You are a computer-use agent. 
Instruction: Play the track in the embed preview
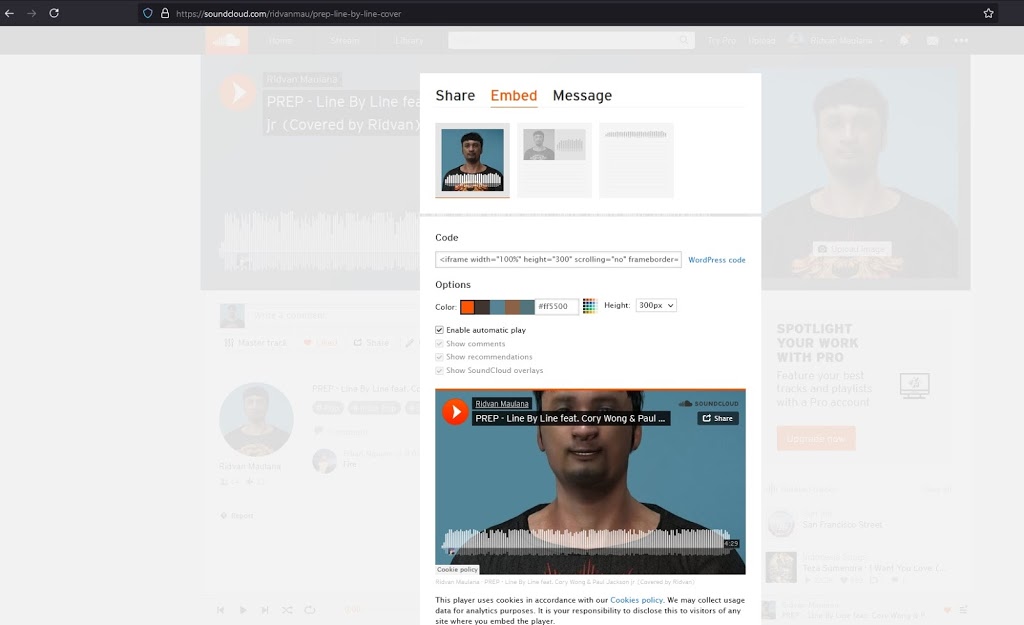(x=455, y=411)
